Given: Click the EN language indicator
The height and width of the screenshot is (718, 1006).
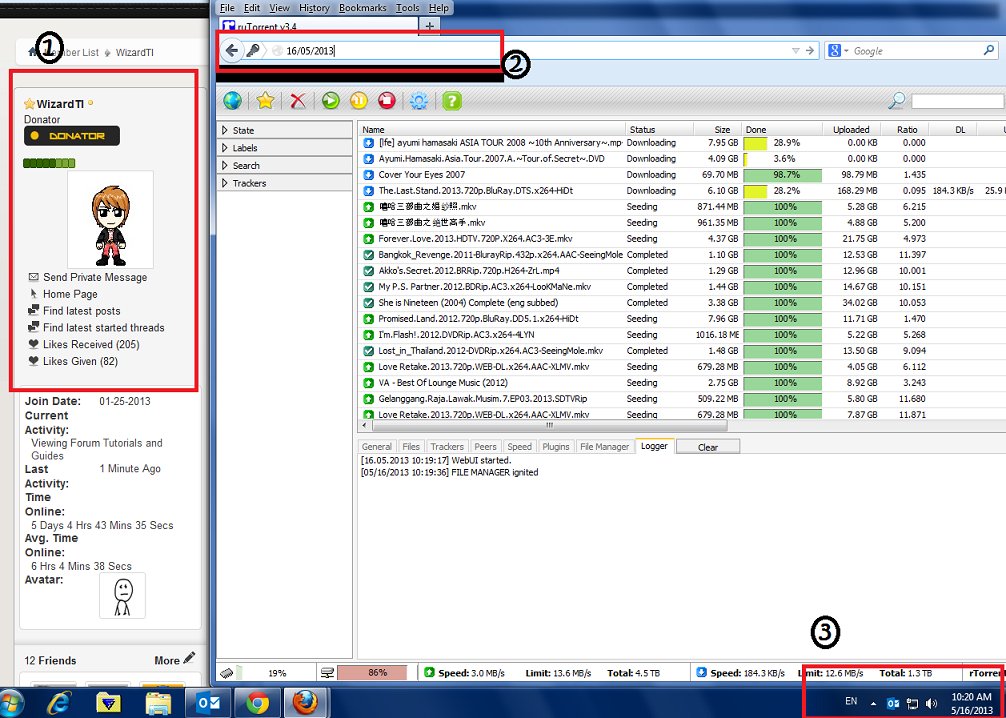Looking at the screenshot, I should (851, 701).
